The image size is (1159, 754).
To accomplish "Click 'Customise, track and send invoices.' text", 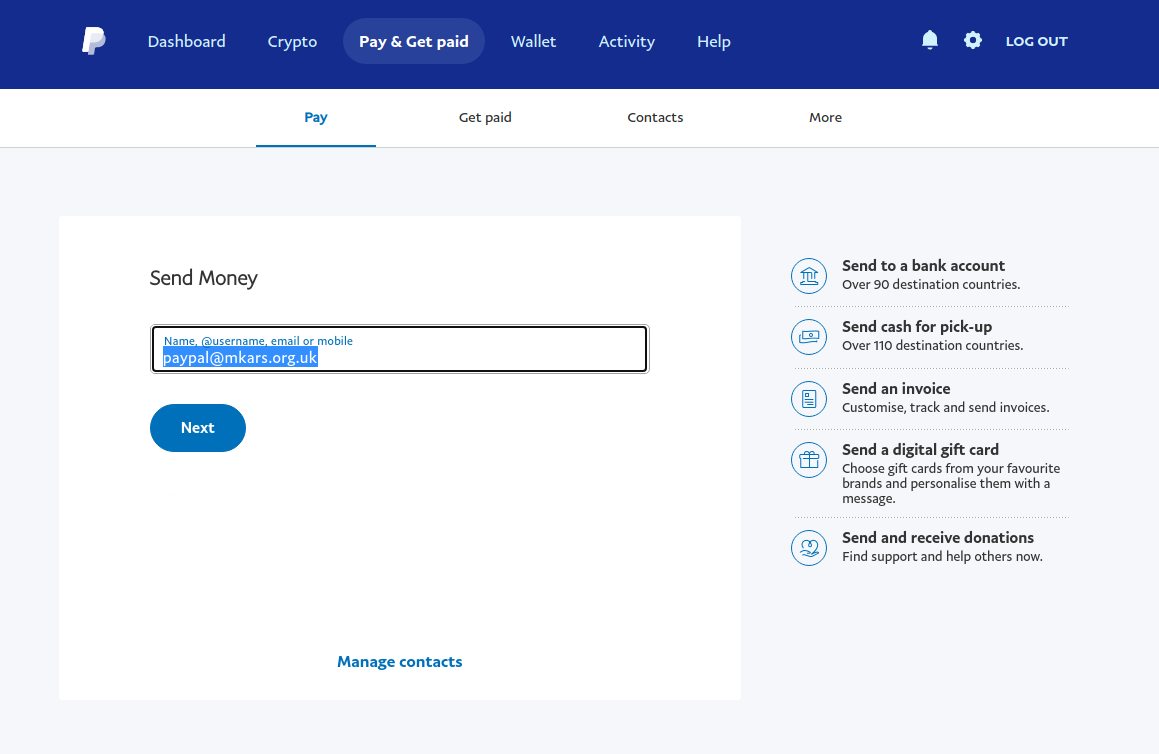I will click(945, 407).
